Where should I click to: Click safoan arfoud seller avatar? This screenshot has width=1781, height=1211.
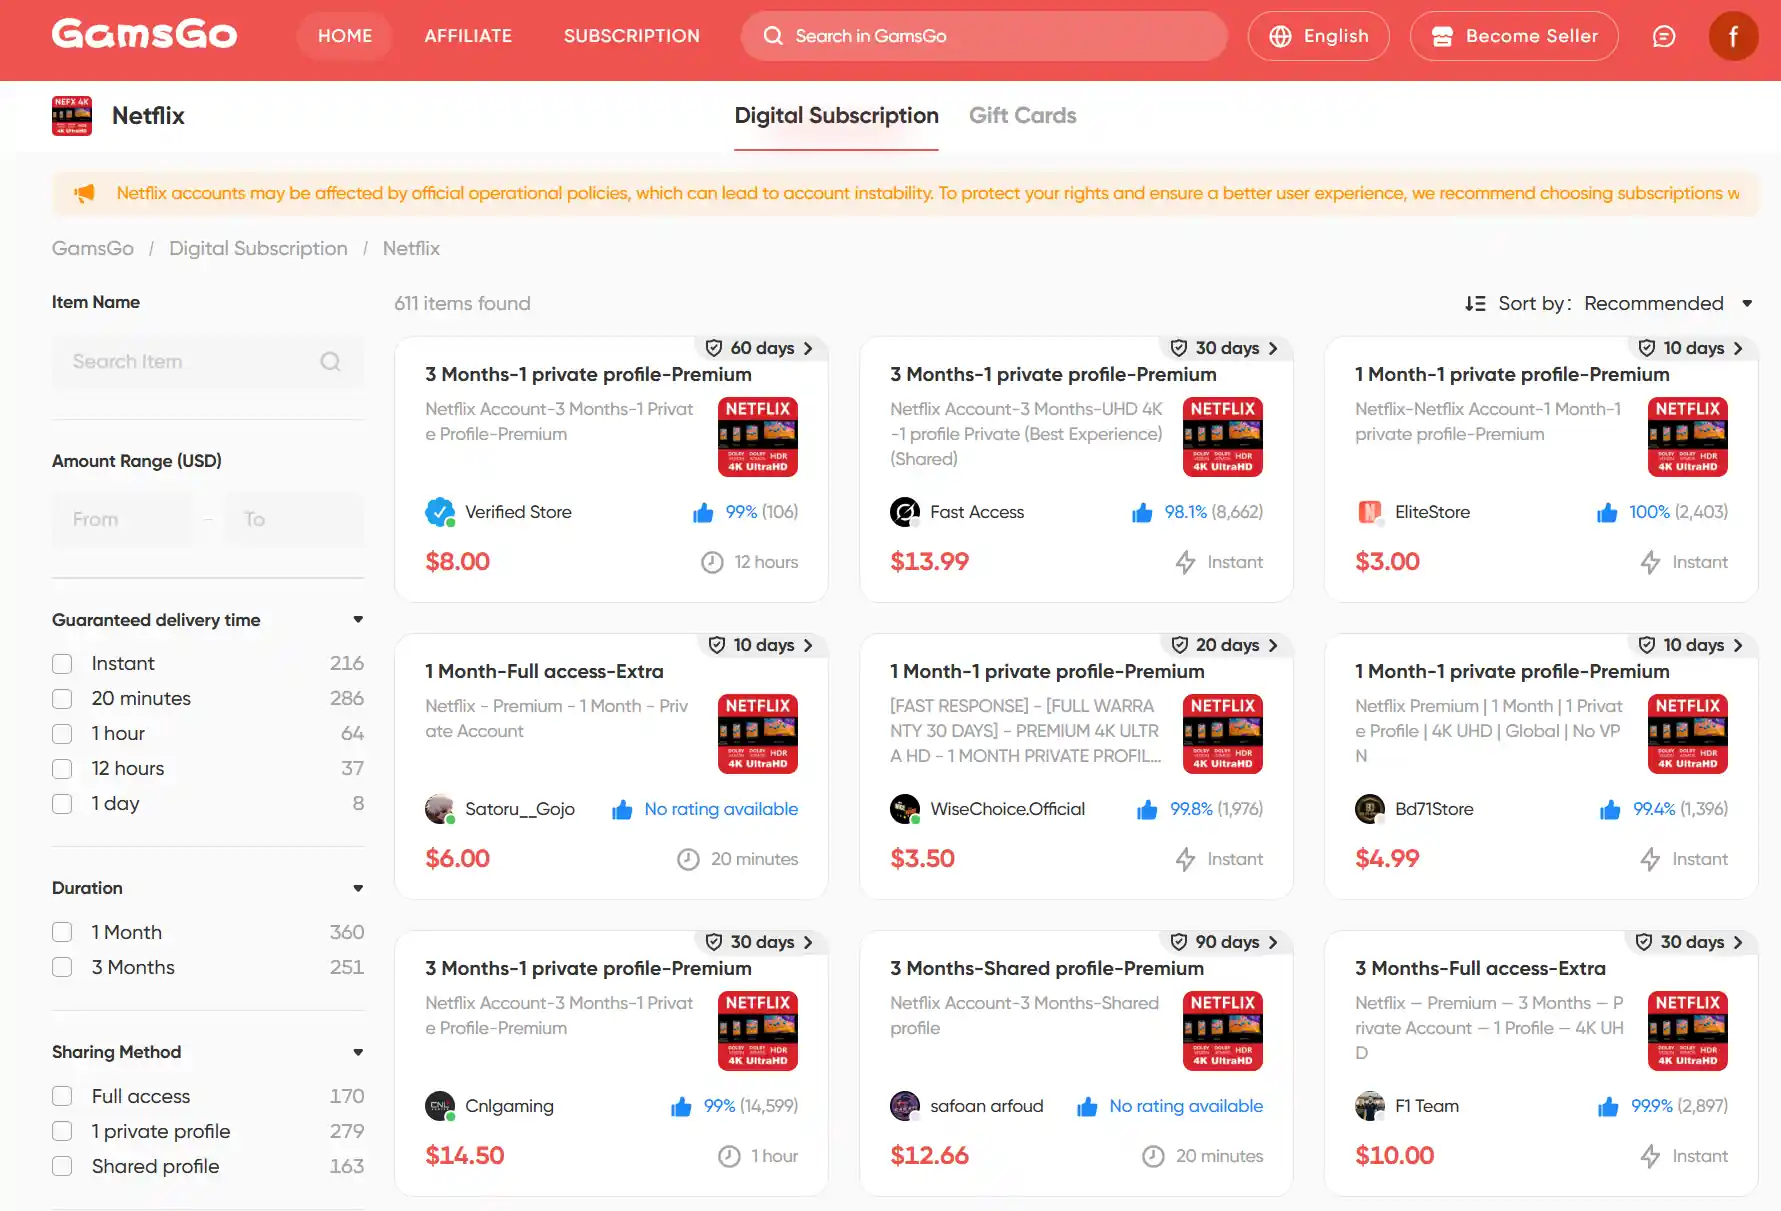click(x=905, y=1106)
